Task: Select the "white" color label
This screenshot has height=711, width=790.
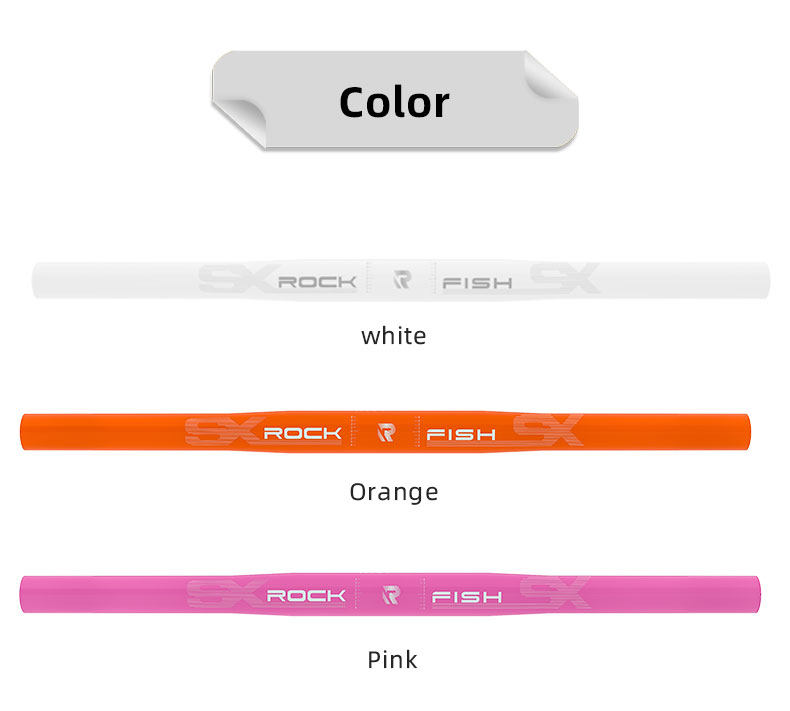Action: pyautogui.click(x=394, y=336)
